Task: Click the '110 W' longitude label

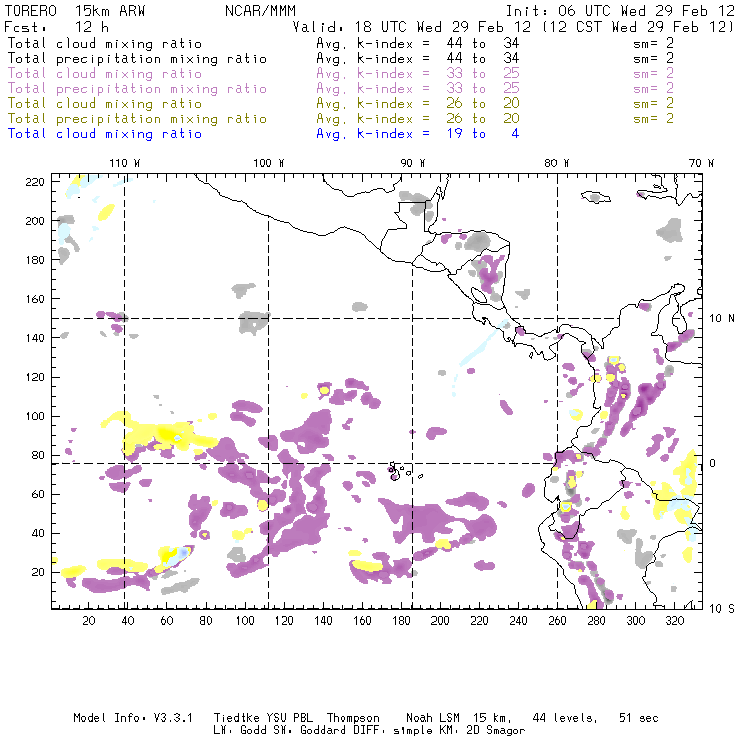Action: coord(125,163)
